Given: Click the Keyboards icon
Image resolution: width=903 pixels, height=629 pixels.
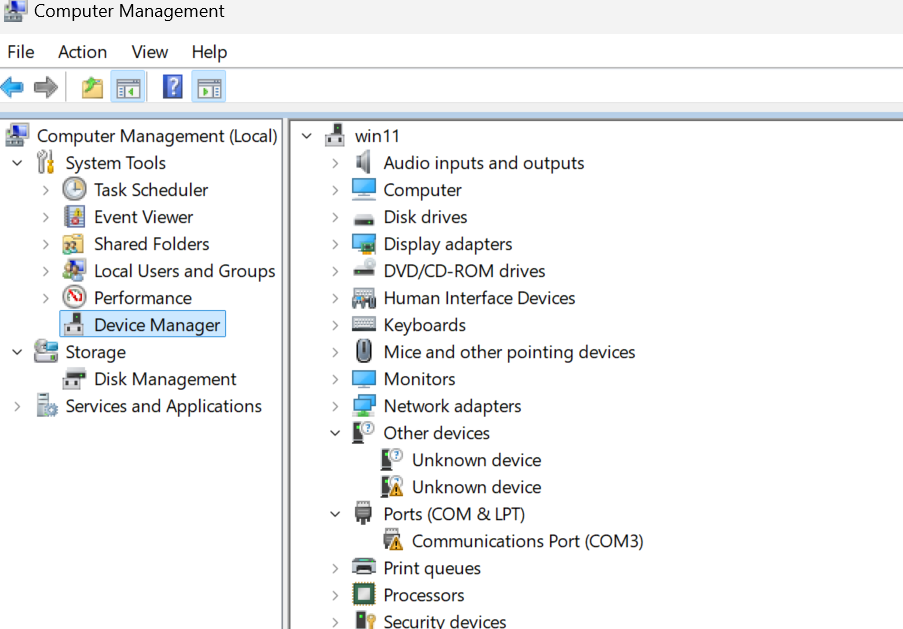Looking at the screenshot, I should [364, 324].
